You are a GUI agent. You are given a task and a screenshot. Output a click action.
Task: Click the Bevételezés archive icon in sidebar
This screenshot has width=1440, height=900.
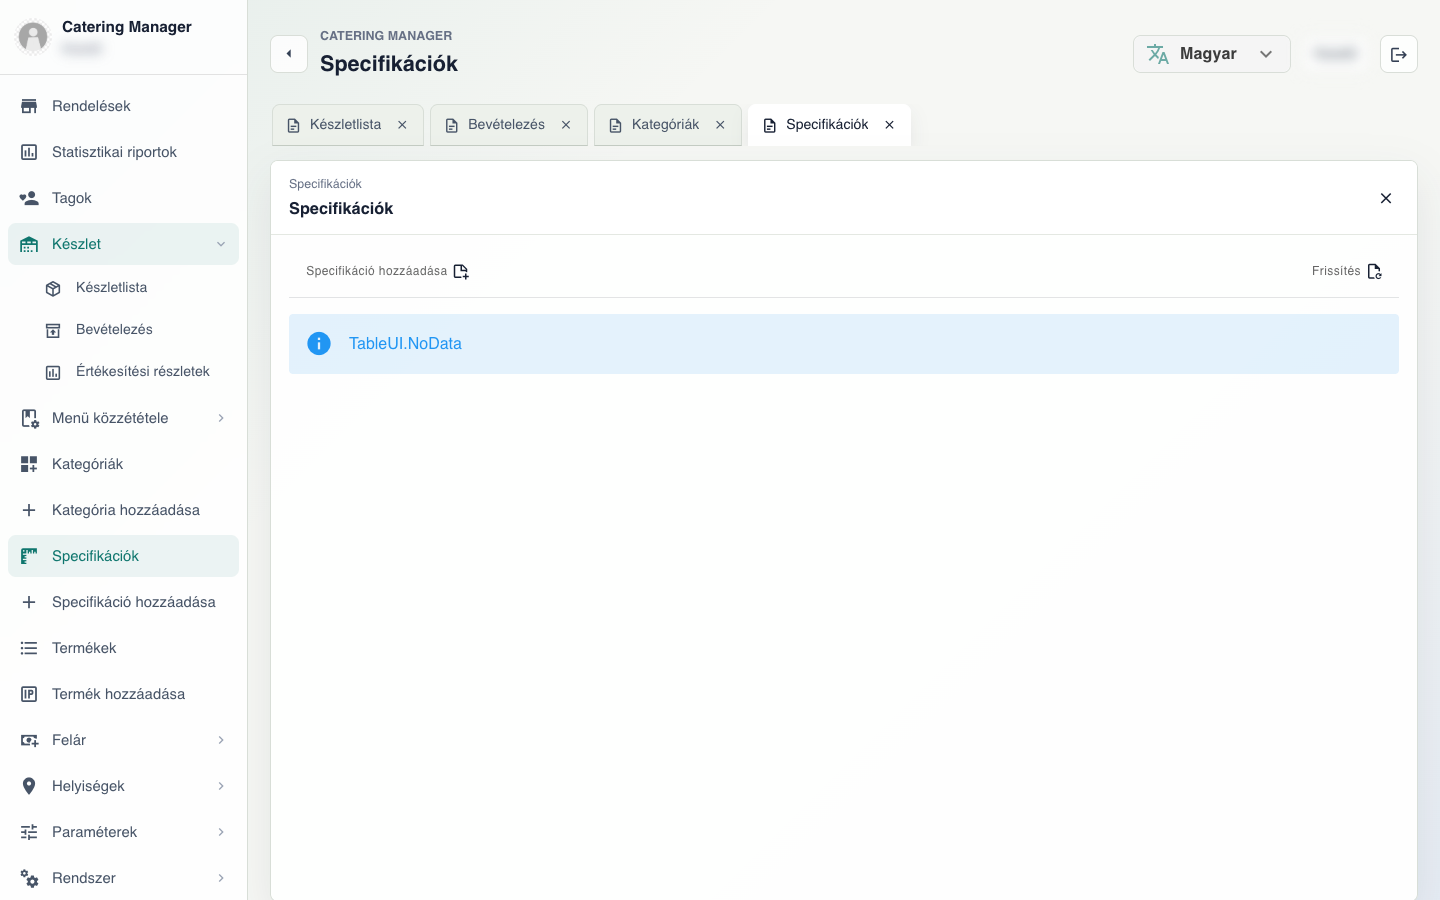53,330
